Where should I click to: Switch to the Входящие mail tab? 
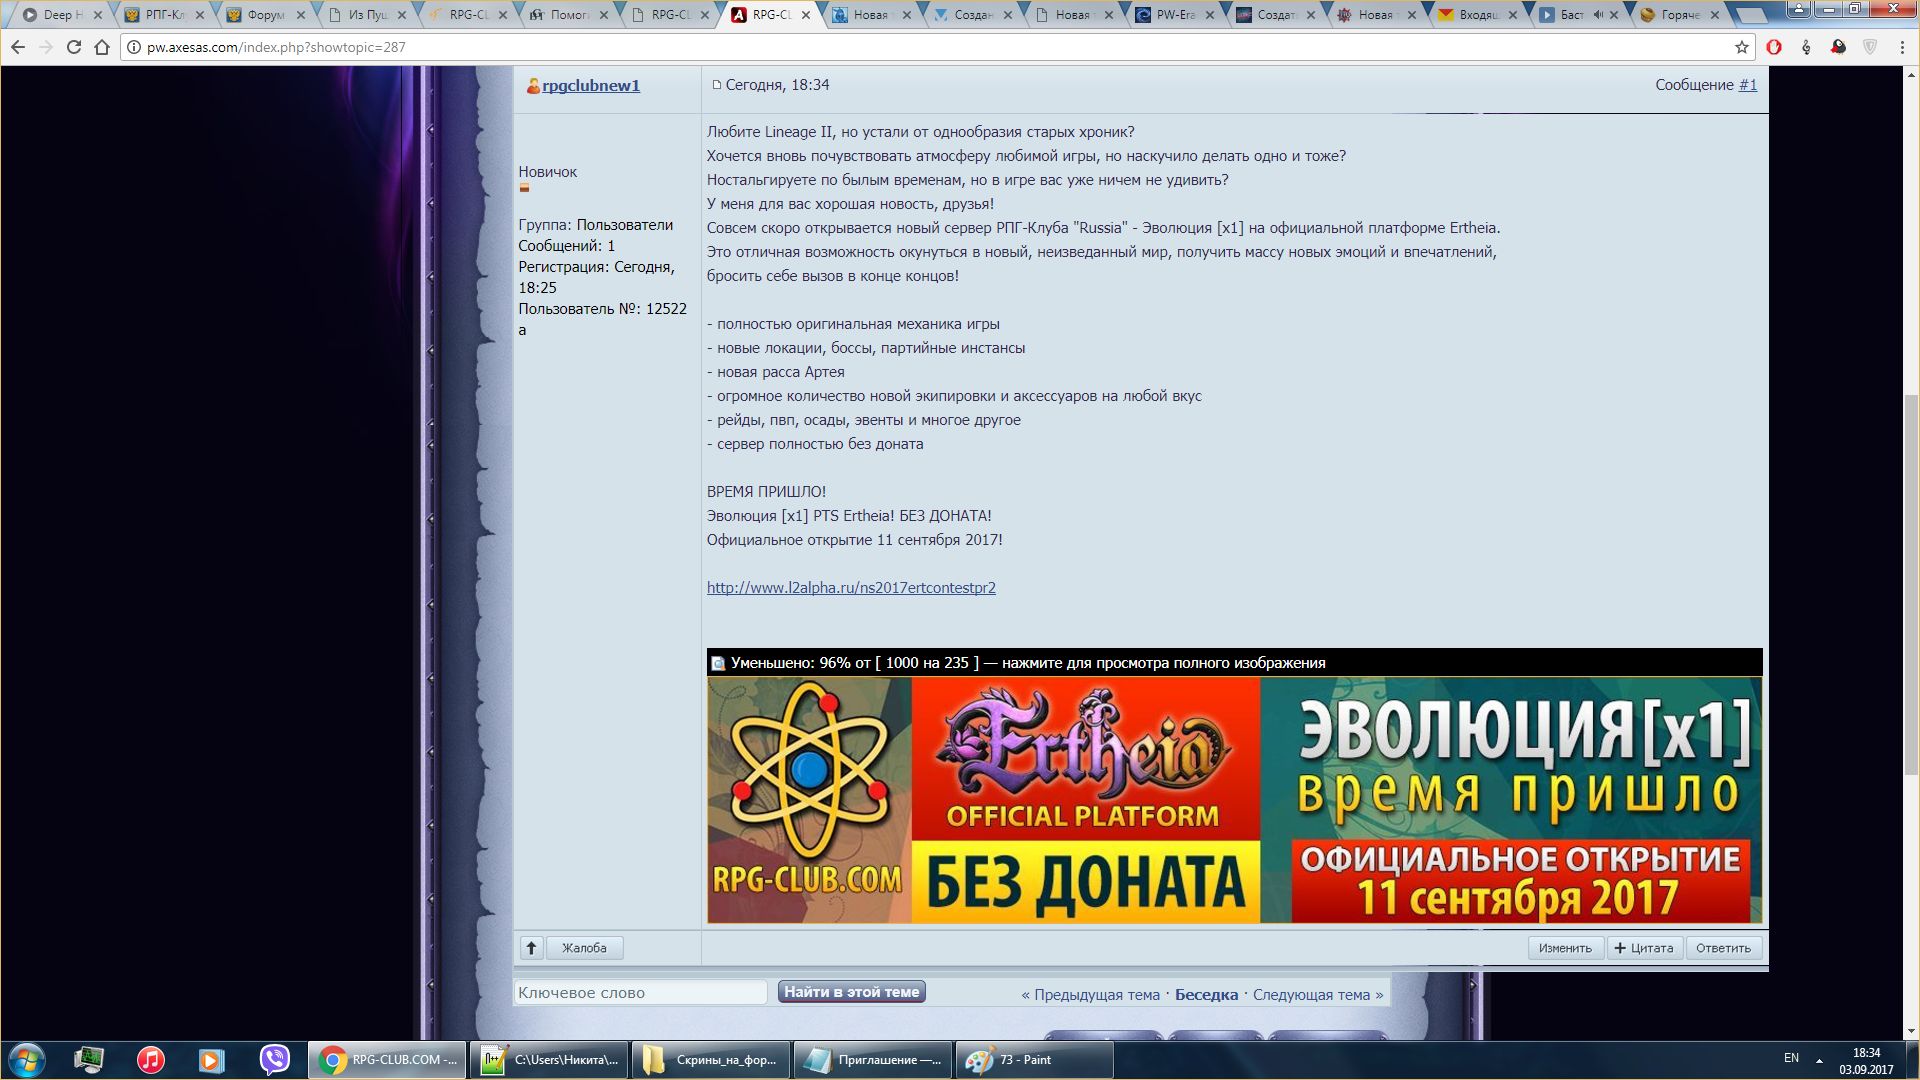pyautogui.click(x=1477, y=15)
